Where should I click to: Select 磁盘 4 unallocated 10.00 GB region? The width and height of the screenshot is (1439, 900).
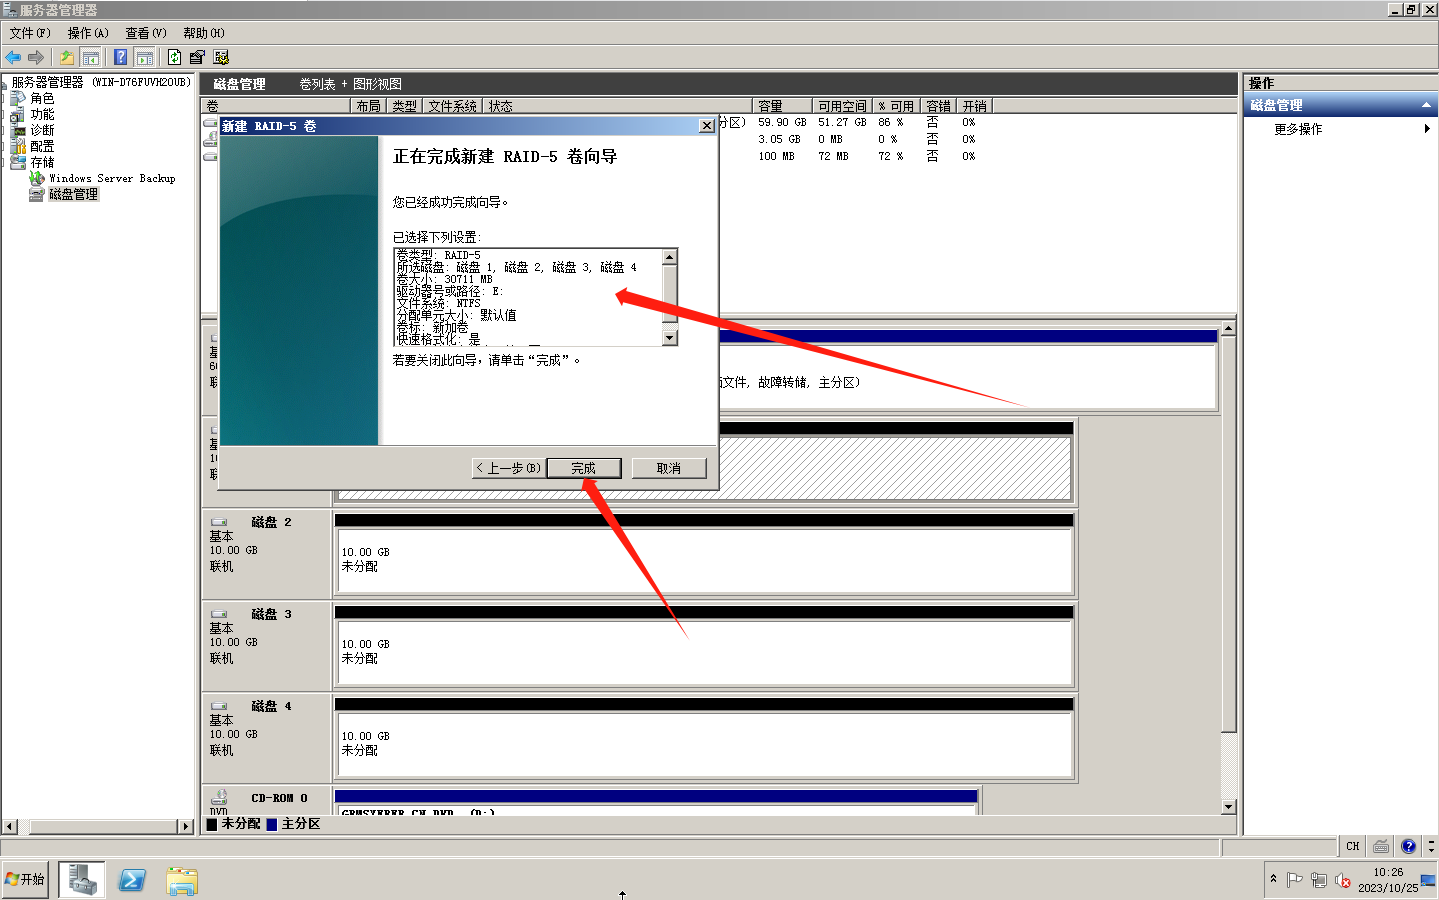704,744
